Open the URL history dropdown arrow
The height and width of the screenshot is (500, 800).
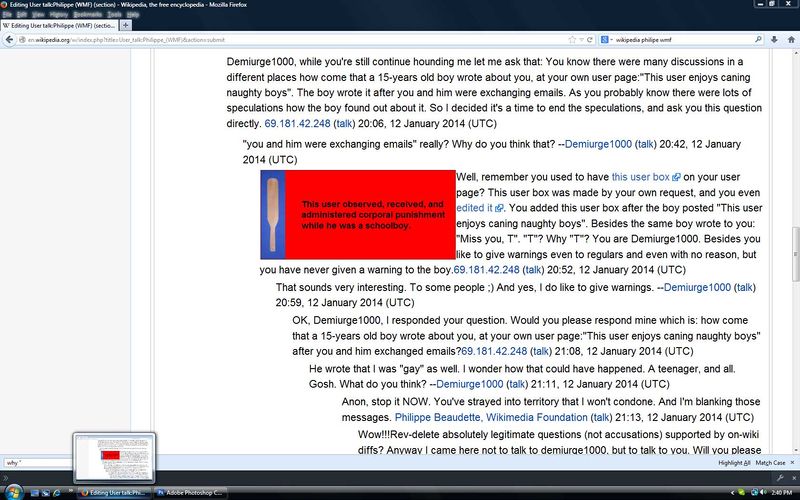(x=582, y=40)
